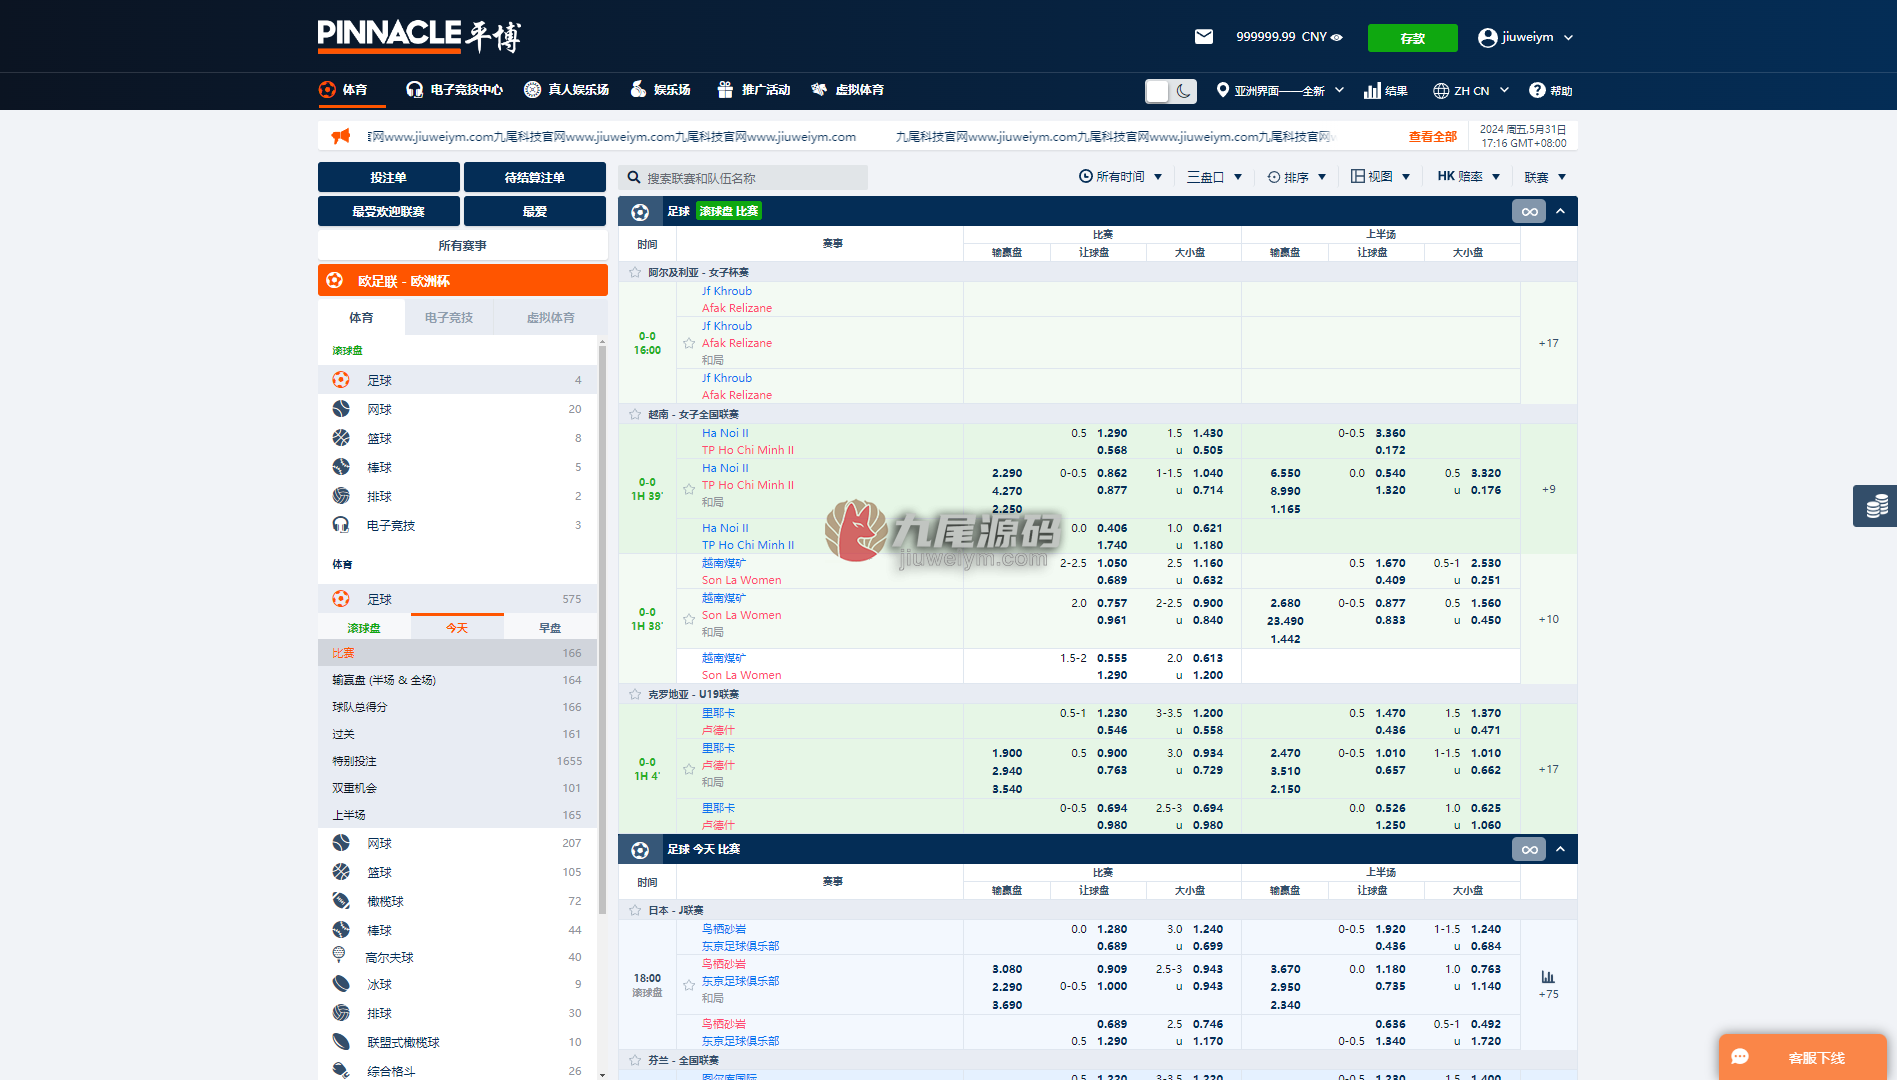Toggle dark mode switch
Viewport: 1897px width, 1080px height.
1171,91
